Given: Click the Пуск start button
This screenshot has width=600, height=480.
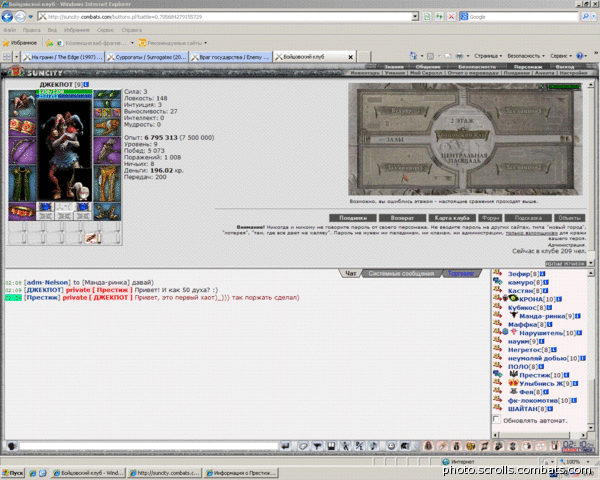Looking at the screenshot, I should point(13,473).
